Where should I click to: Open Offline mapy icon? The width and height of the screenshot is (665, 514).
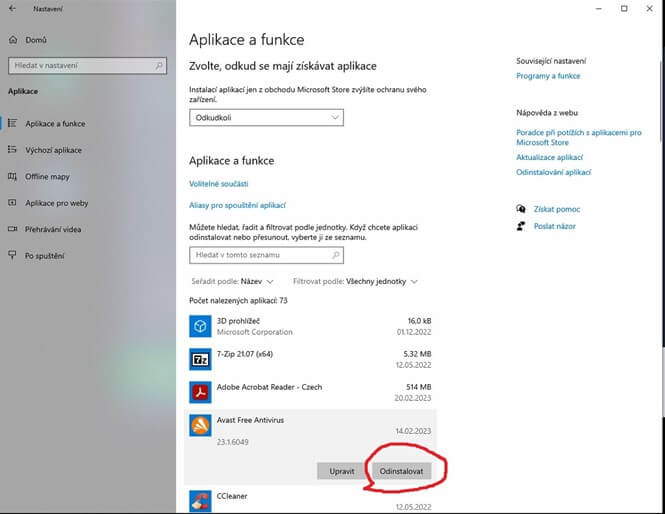click(x=12, y=176)
